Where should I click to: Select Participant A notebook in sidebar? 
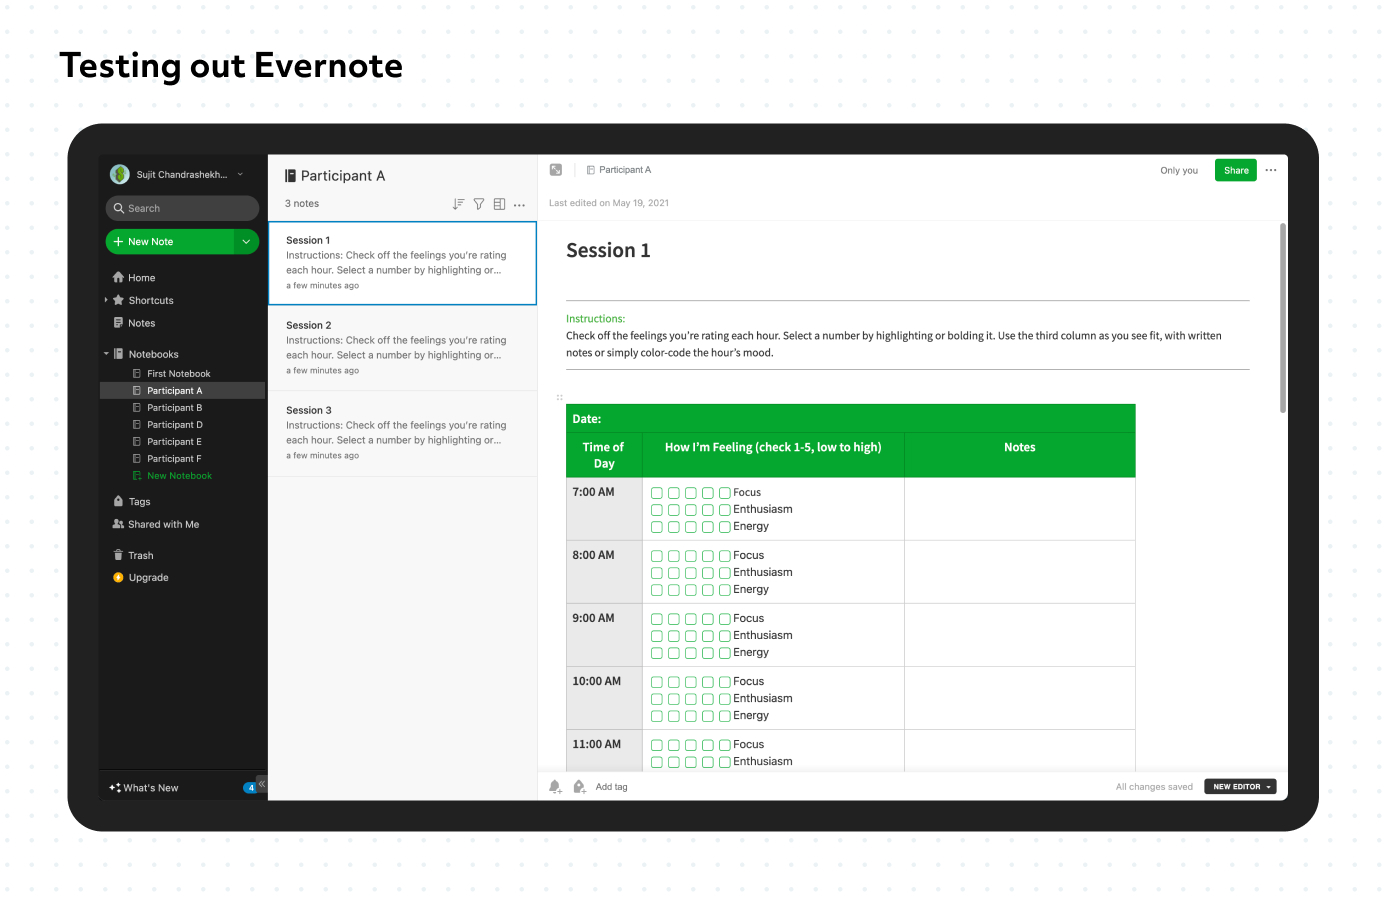(183, 391)
